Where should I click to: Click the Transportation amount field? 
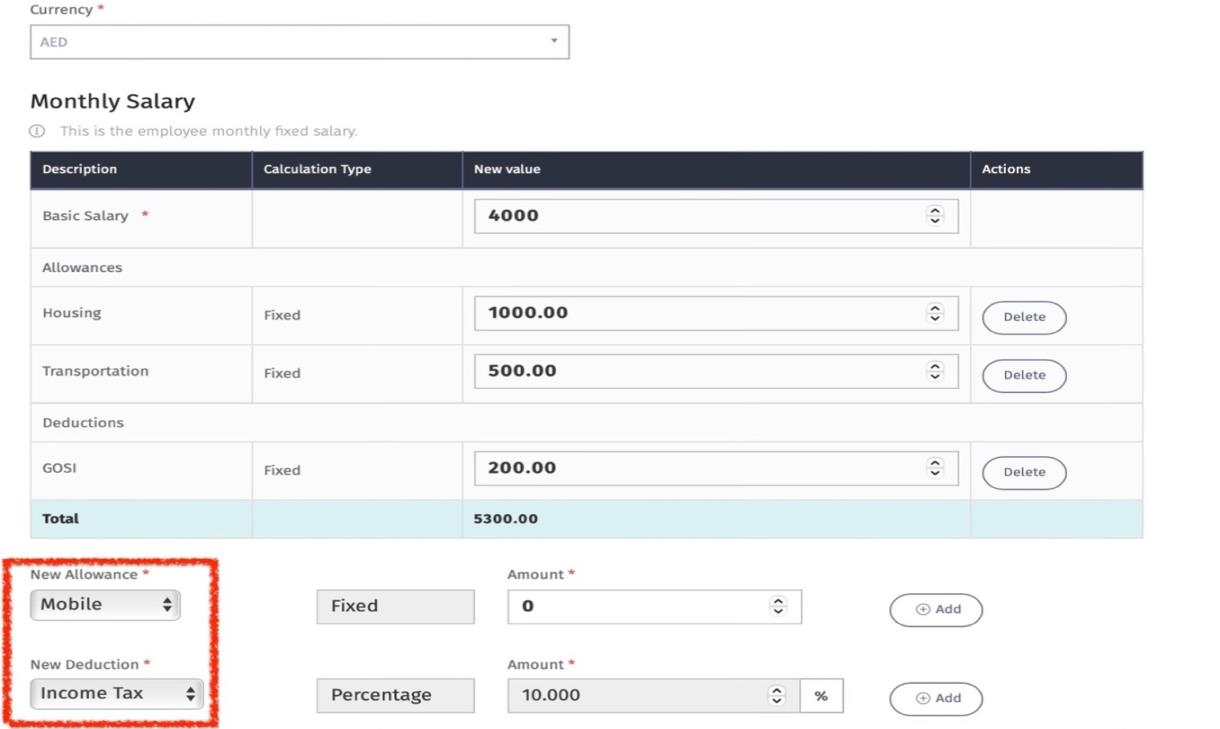click(700, 371)
